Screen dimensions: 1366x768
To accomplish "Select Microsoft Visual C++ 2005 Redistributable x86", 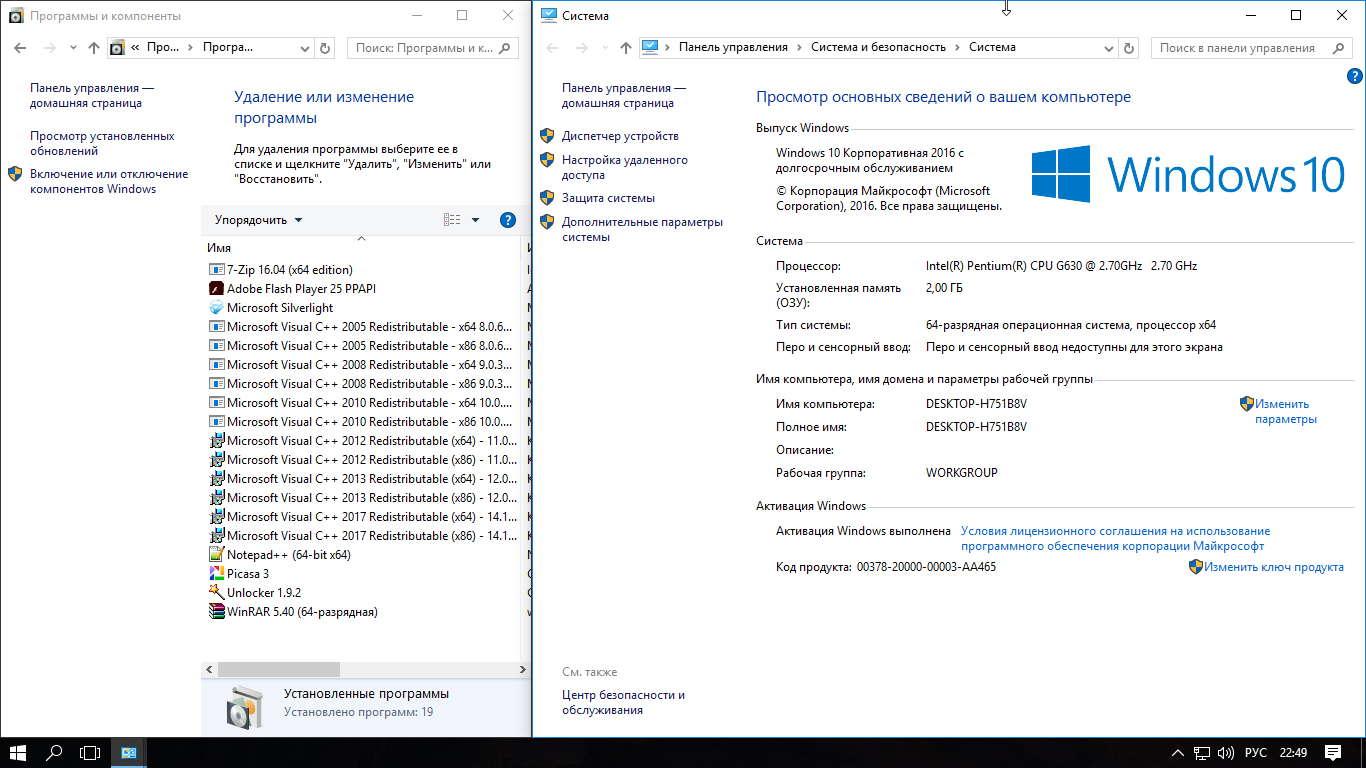I will pos(363,345).
